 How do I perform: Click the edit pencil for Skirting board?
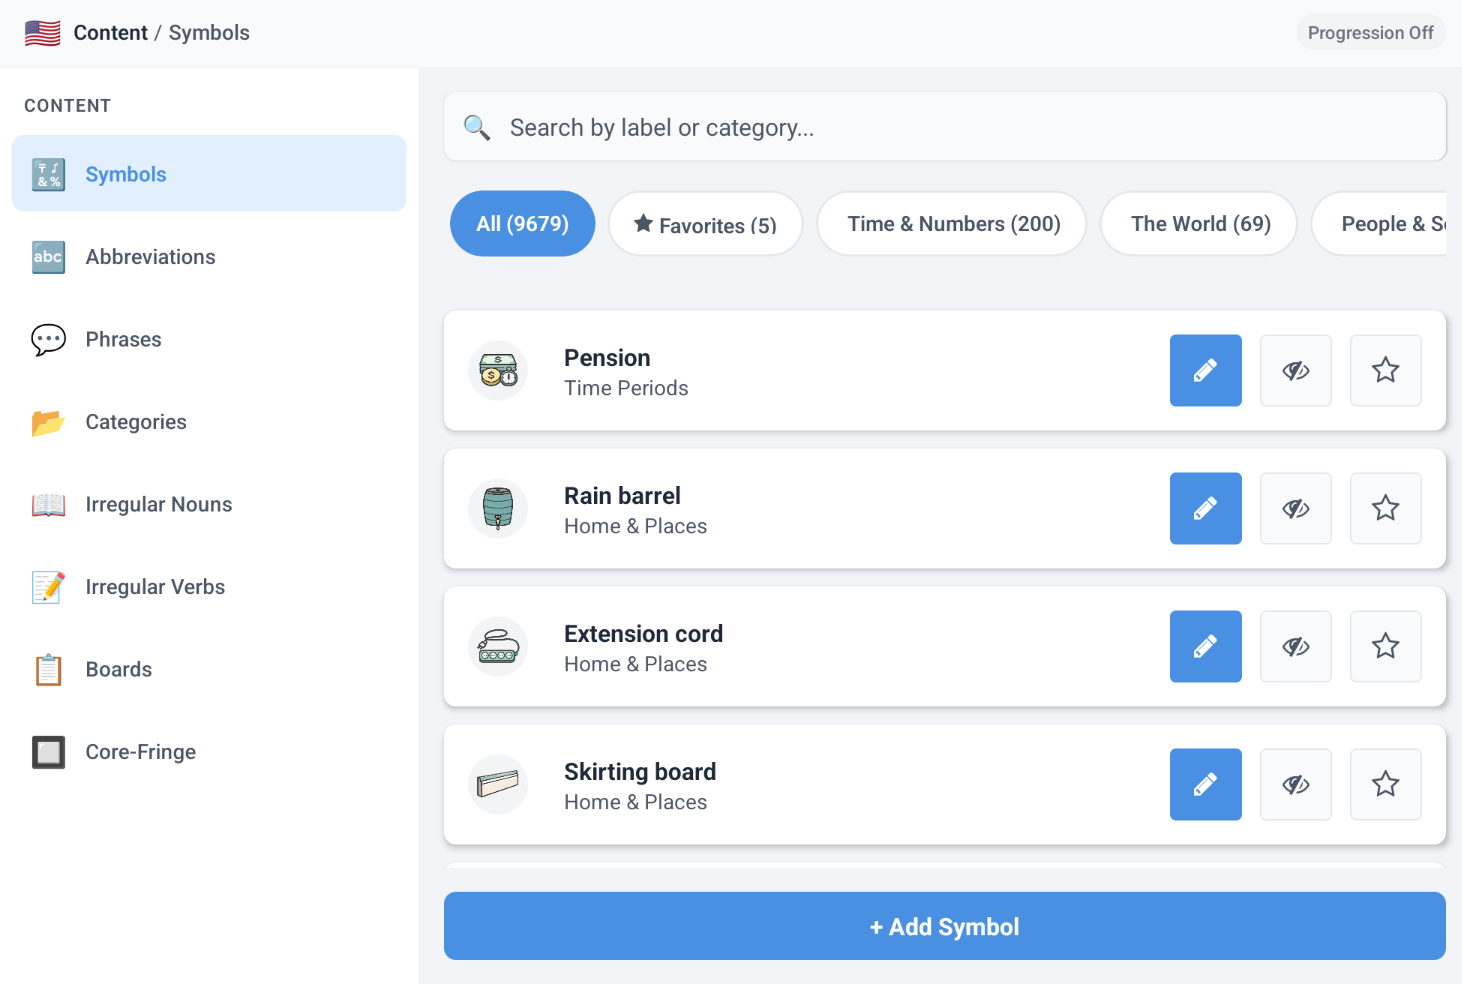1205,784
